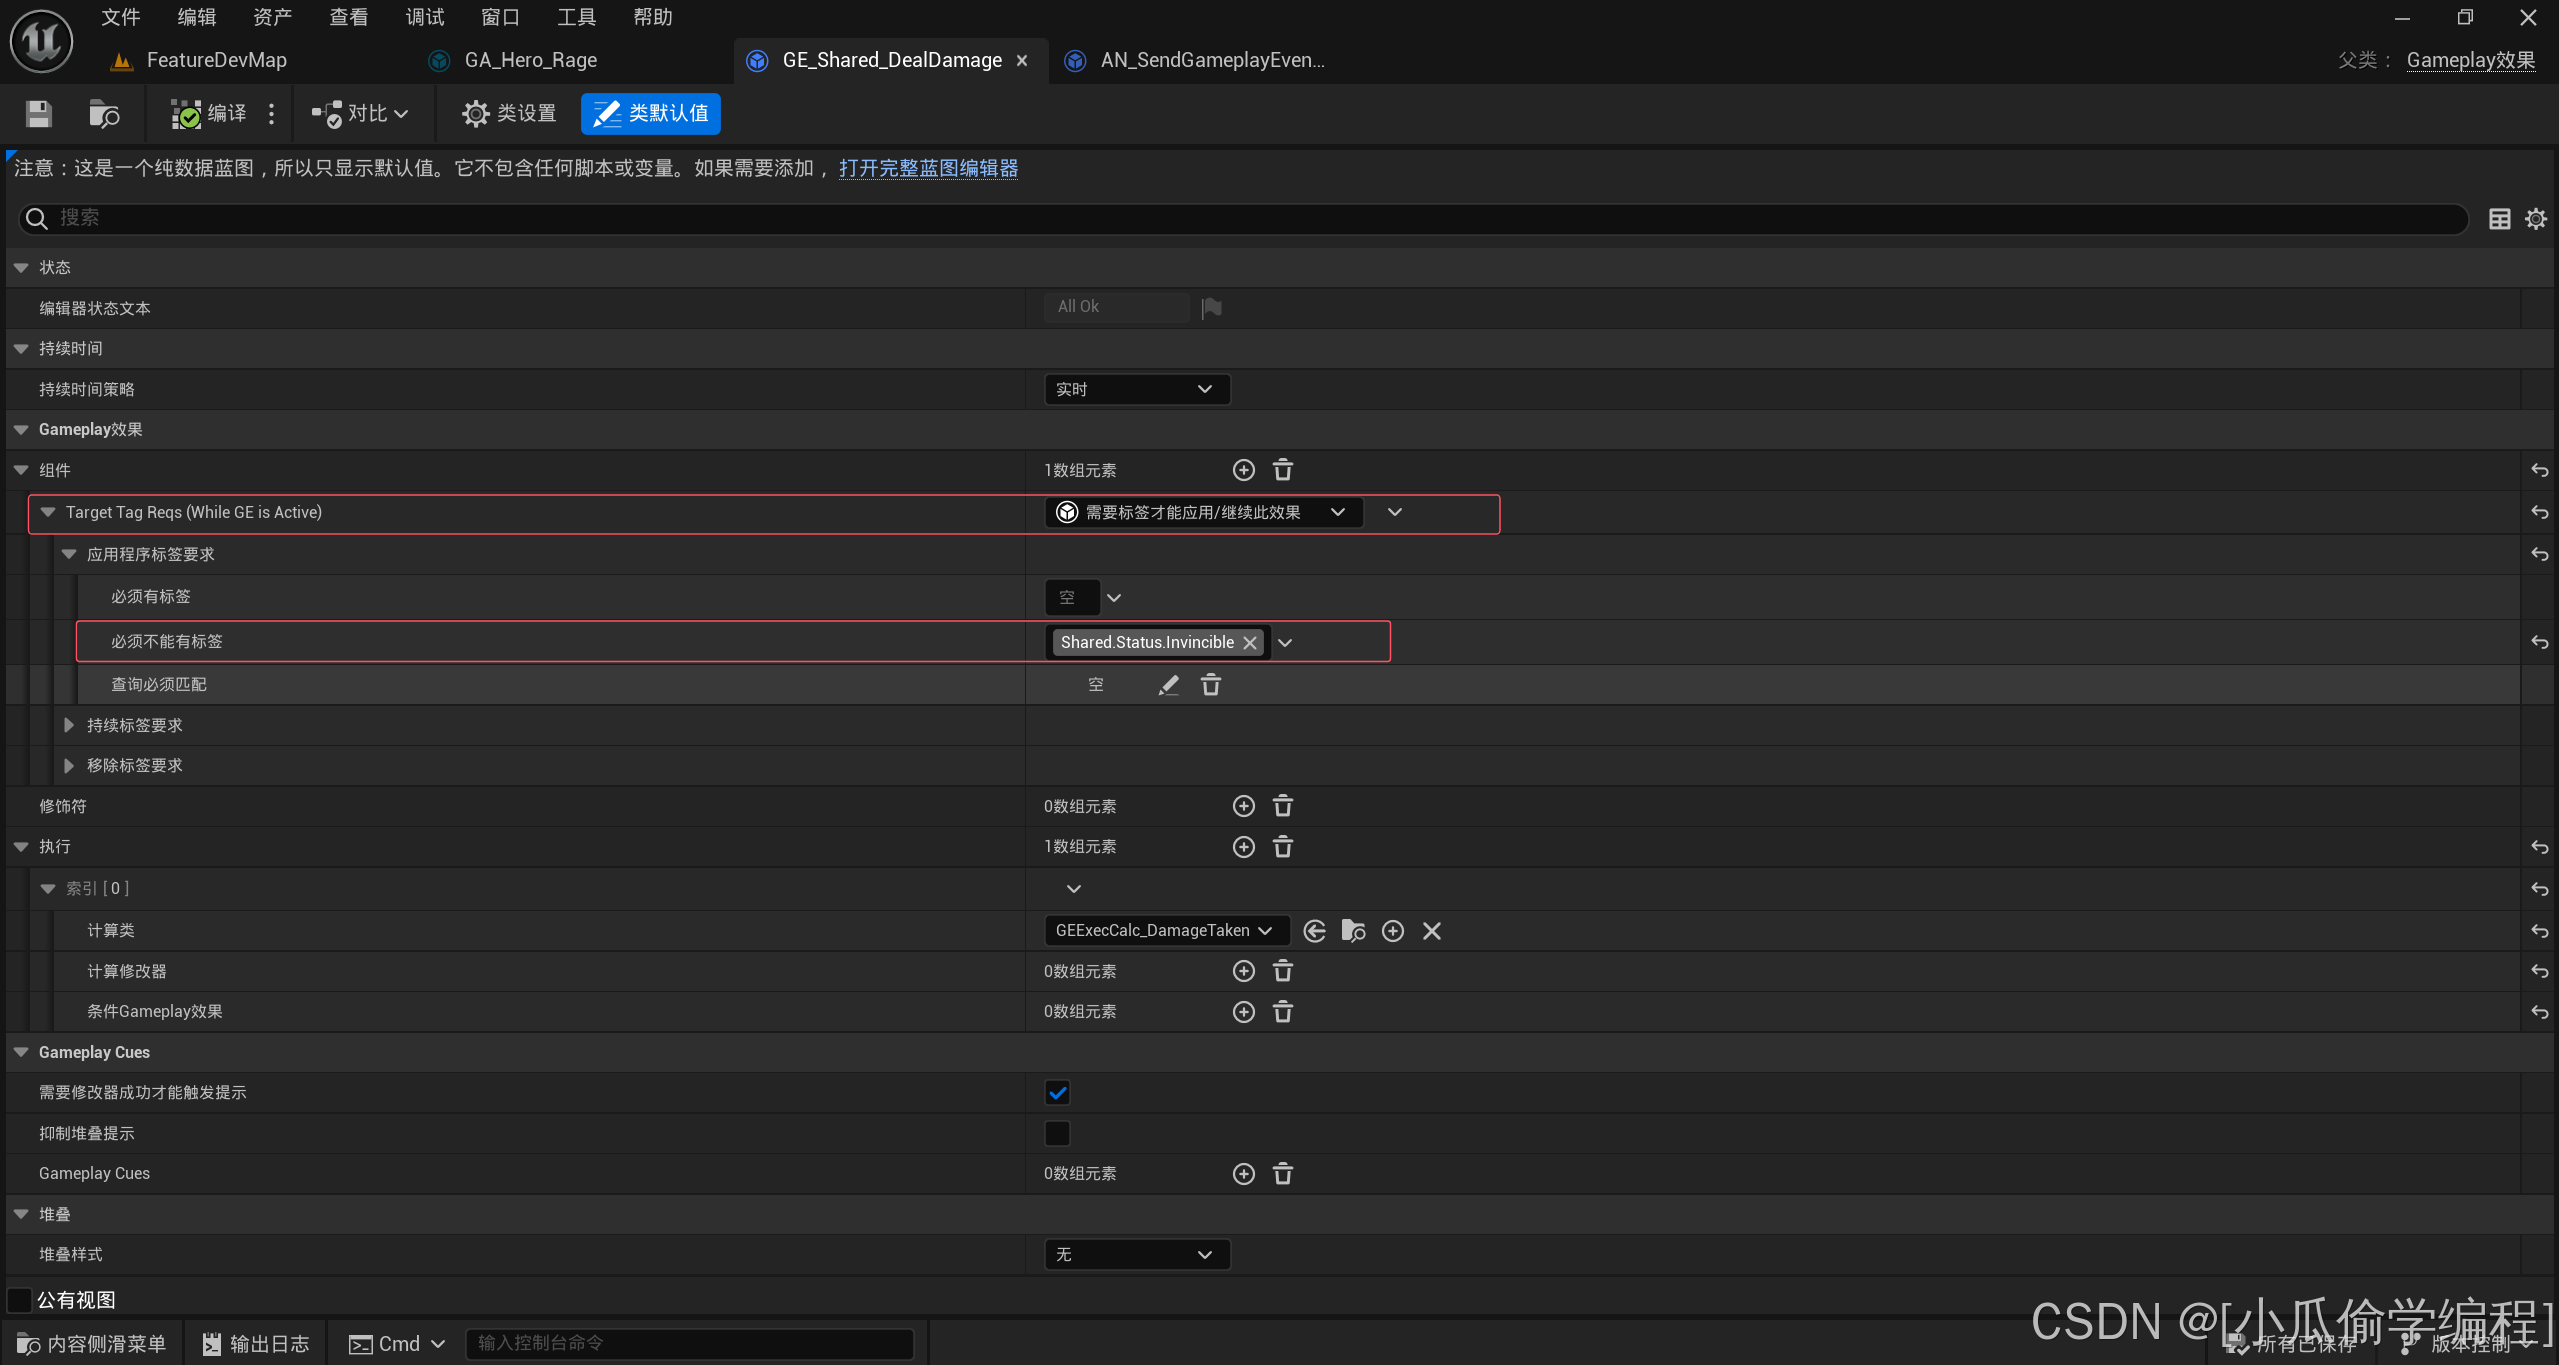Use selected asset for 计算类

click(x=1314, y=931)
